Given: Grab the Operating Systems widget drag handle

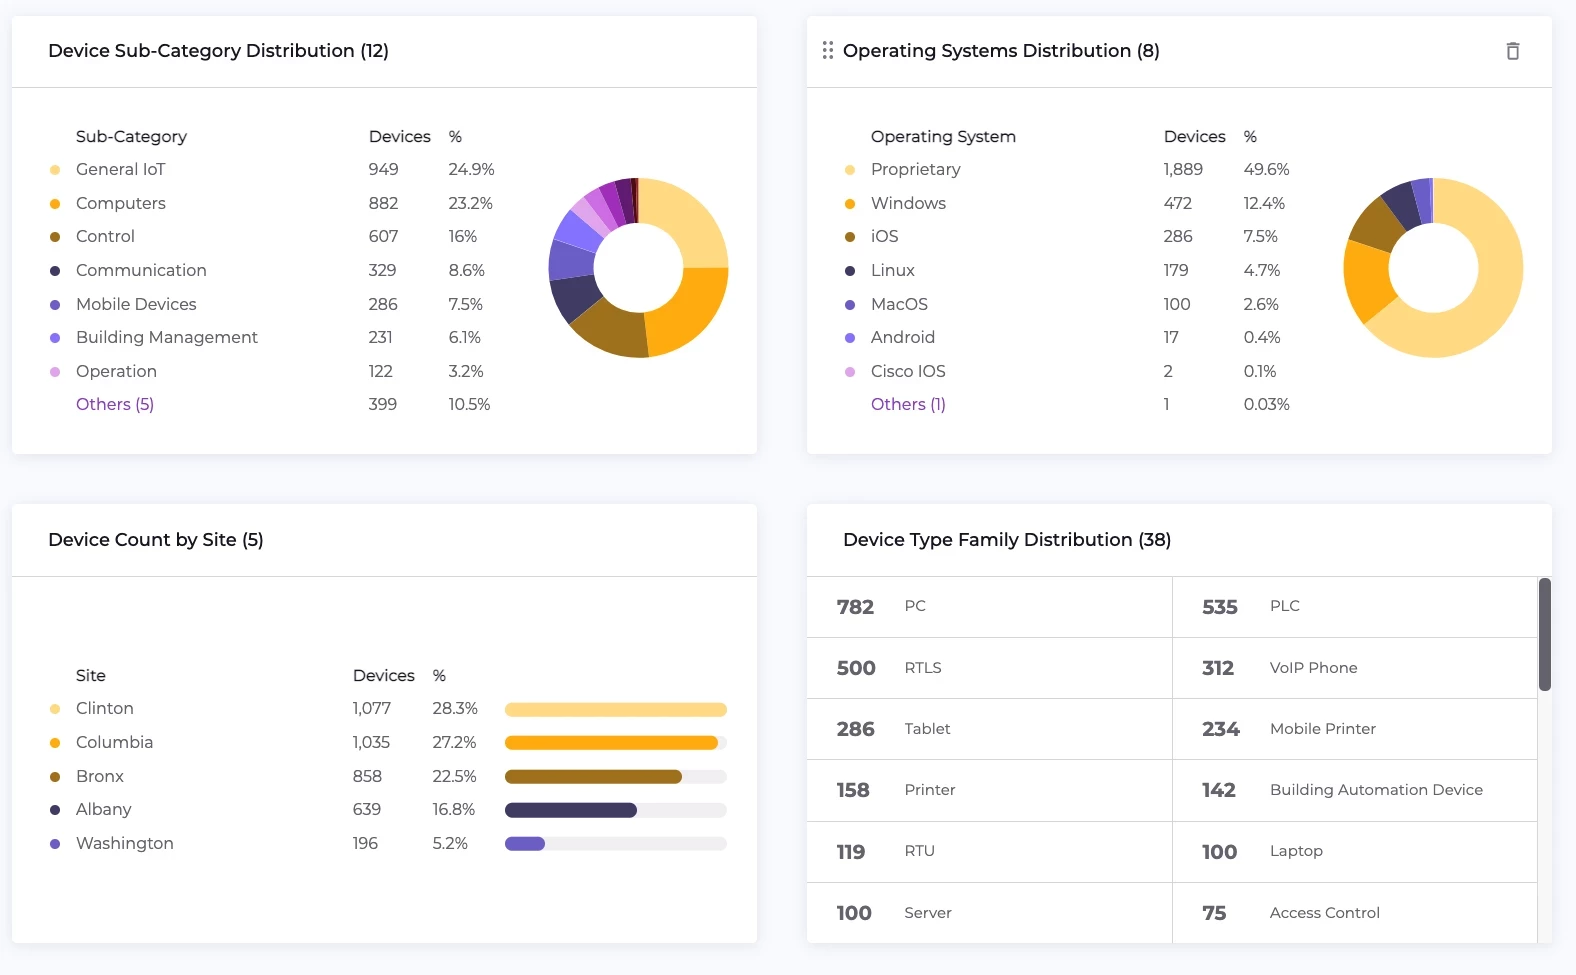Looking at the screenshot, I should [827, 51].
